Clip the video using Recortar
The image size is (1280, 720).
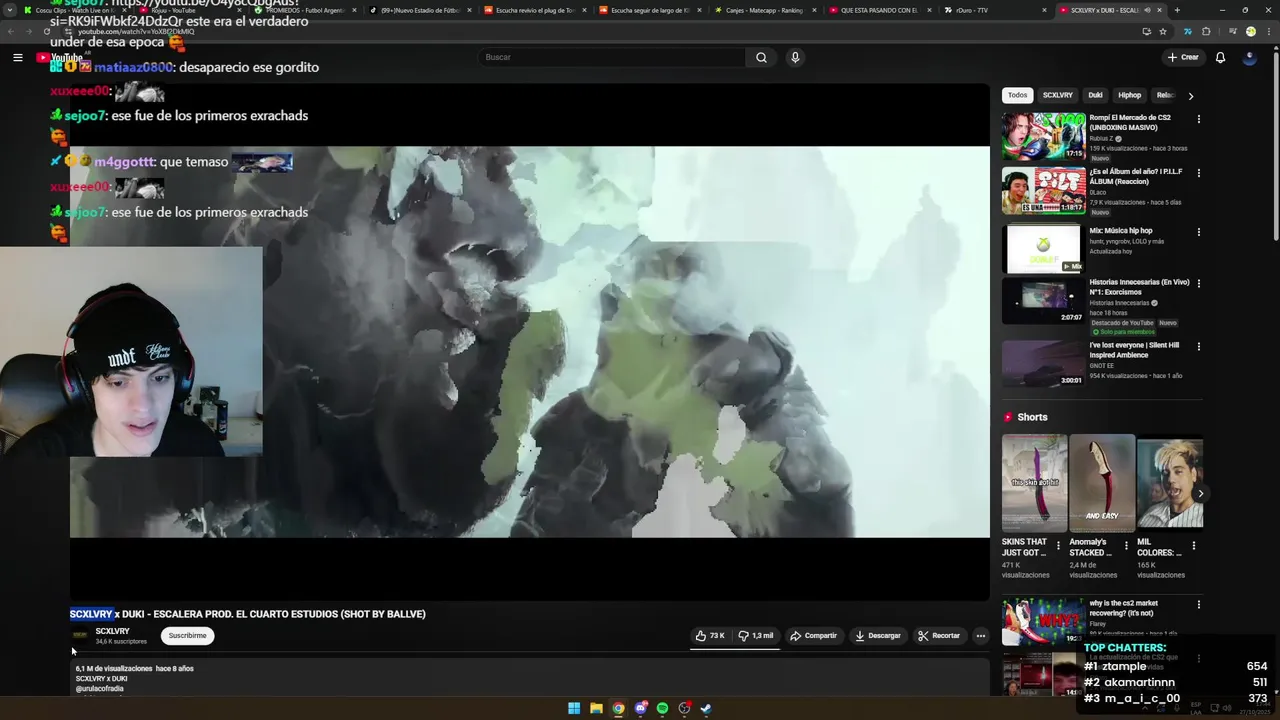[x=939, y=635]
